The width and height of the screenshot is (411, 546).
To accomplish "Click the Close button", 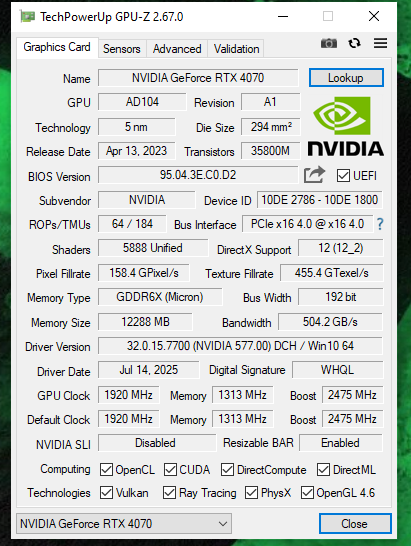I will (x=355, y=523).
